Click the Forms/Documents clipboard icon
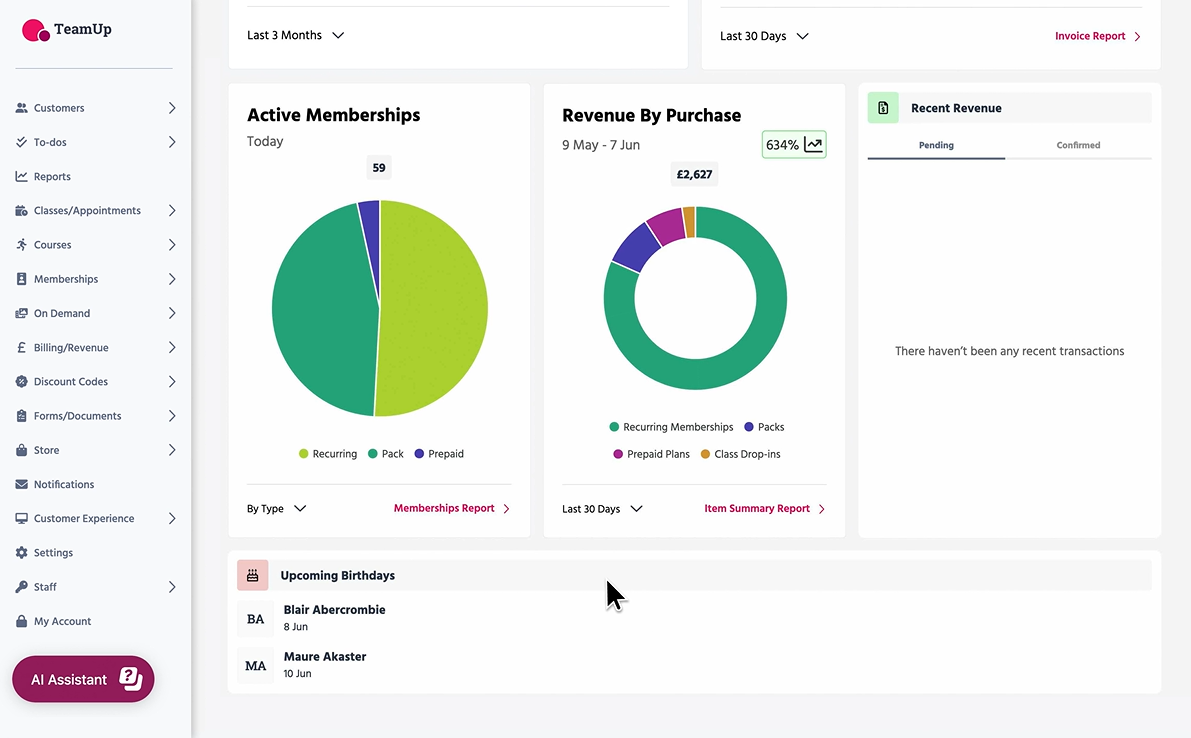The height and width of the screenshot is (738, 1191). coord(21,415)
